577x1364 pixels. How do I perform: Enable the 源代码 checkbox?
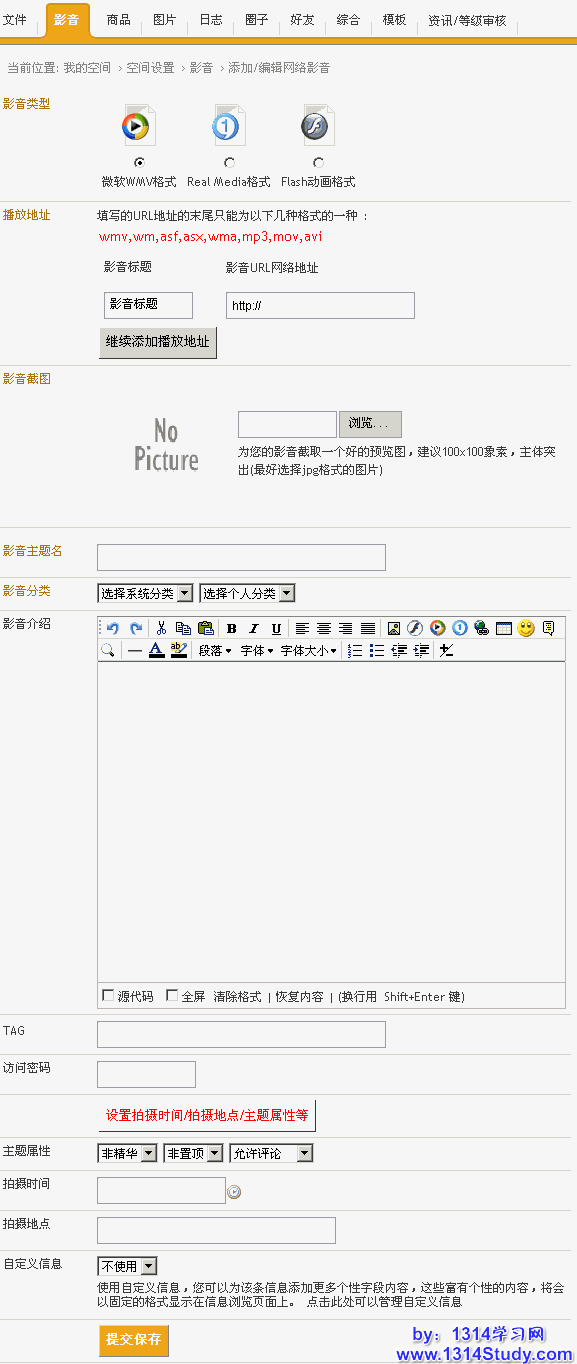(109, 996)
